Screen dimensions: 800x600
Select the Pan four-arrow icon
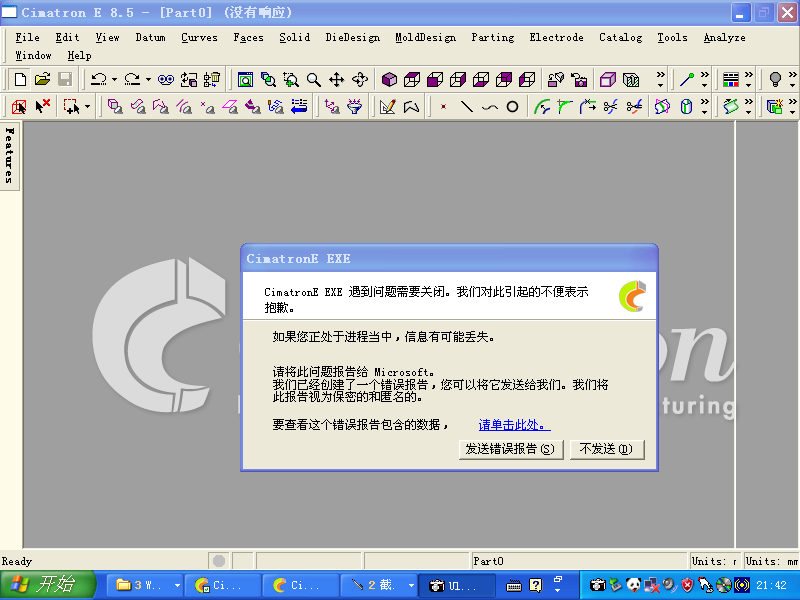pyautogui.click(x=336, y=80)
